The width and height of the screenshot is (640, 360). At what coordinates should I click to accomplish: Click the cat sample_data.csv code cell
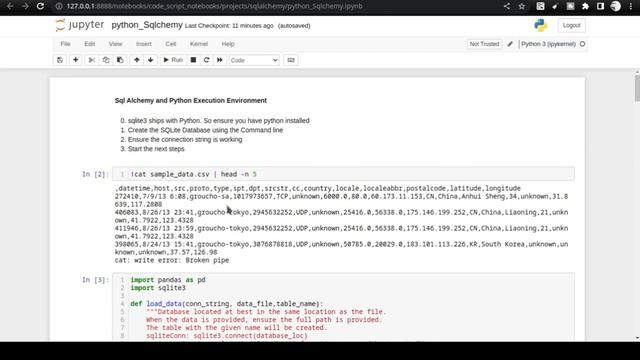[344, 174]
